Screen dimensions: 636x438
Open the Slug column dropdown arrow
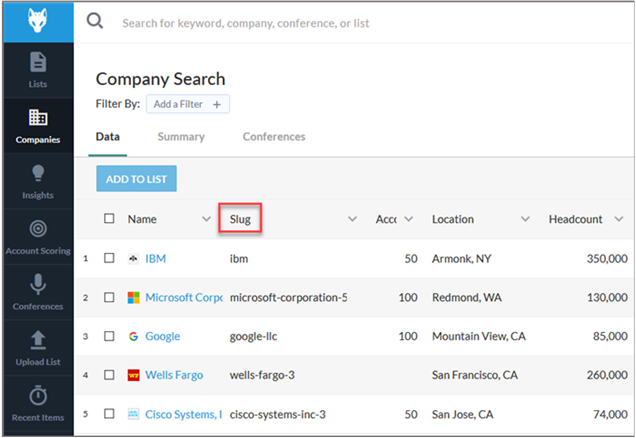(352, 219)
